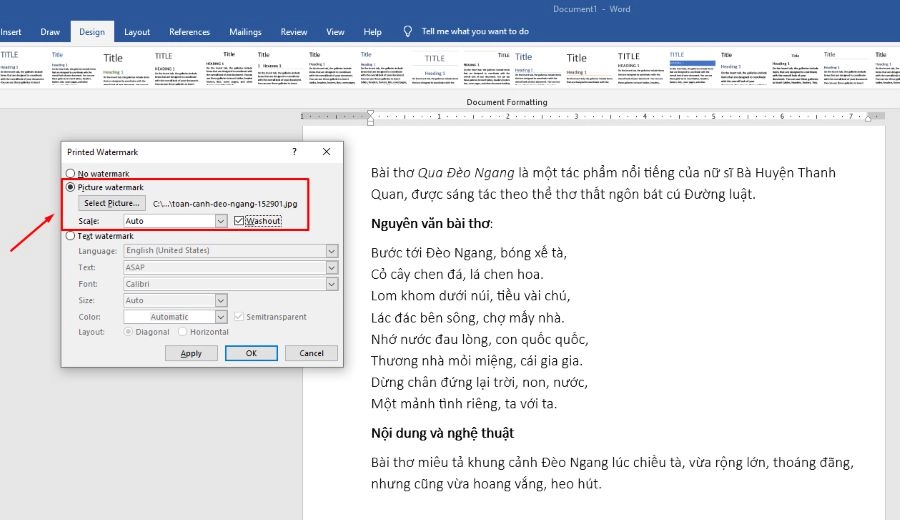900x520 pixels.
Task: Confirm the watermark with OK
Action: click(251, 353)
